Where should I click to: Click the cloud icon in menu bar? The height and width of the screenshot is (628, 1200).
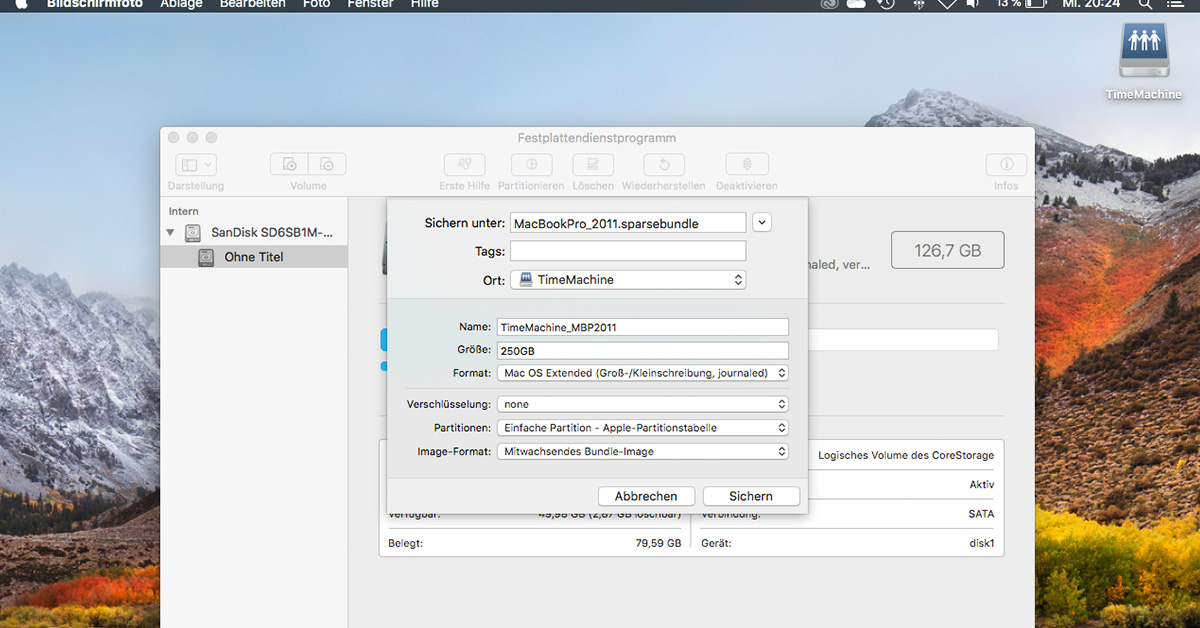point(857,4)
